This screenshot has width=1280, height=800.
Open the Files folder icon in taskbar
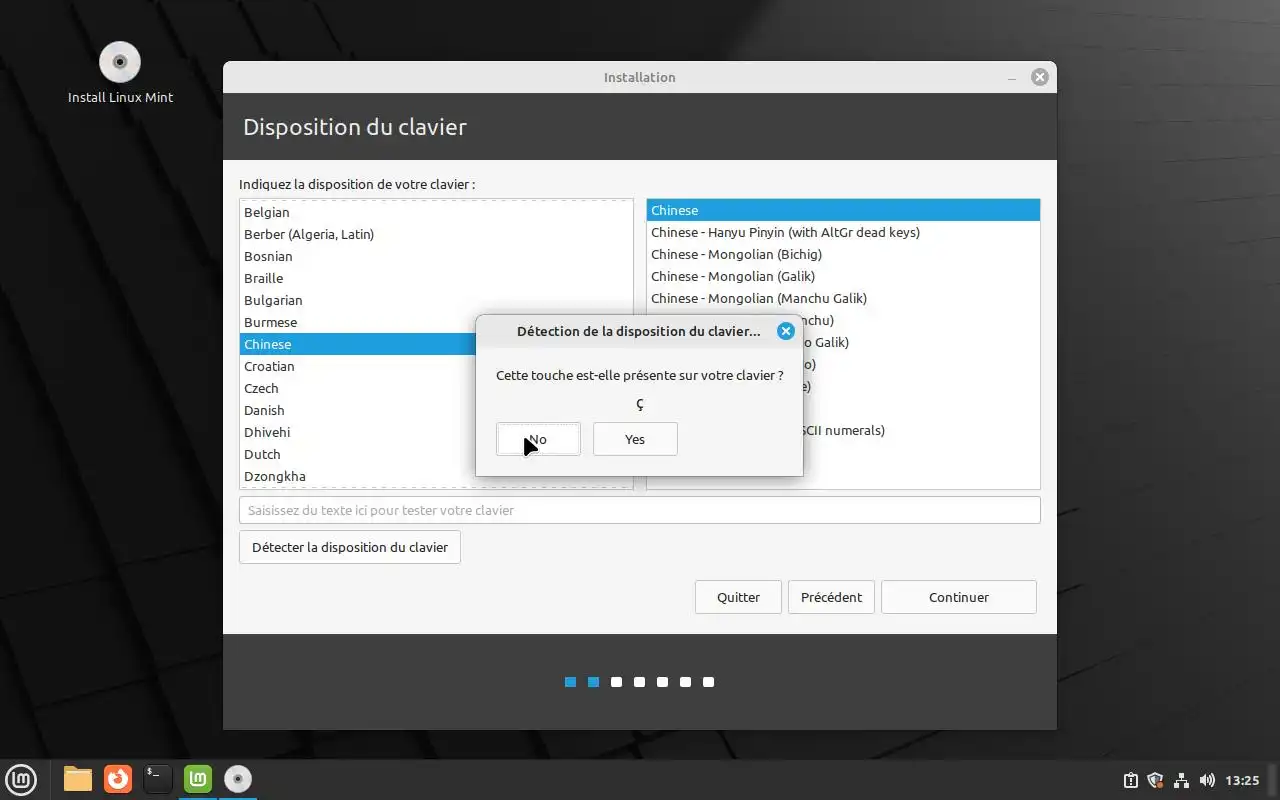(x=78, y=778)
